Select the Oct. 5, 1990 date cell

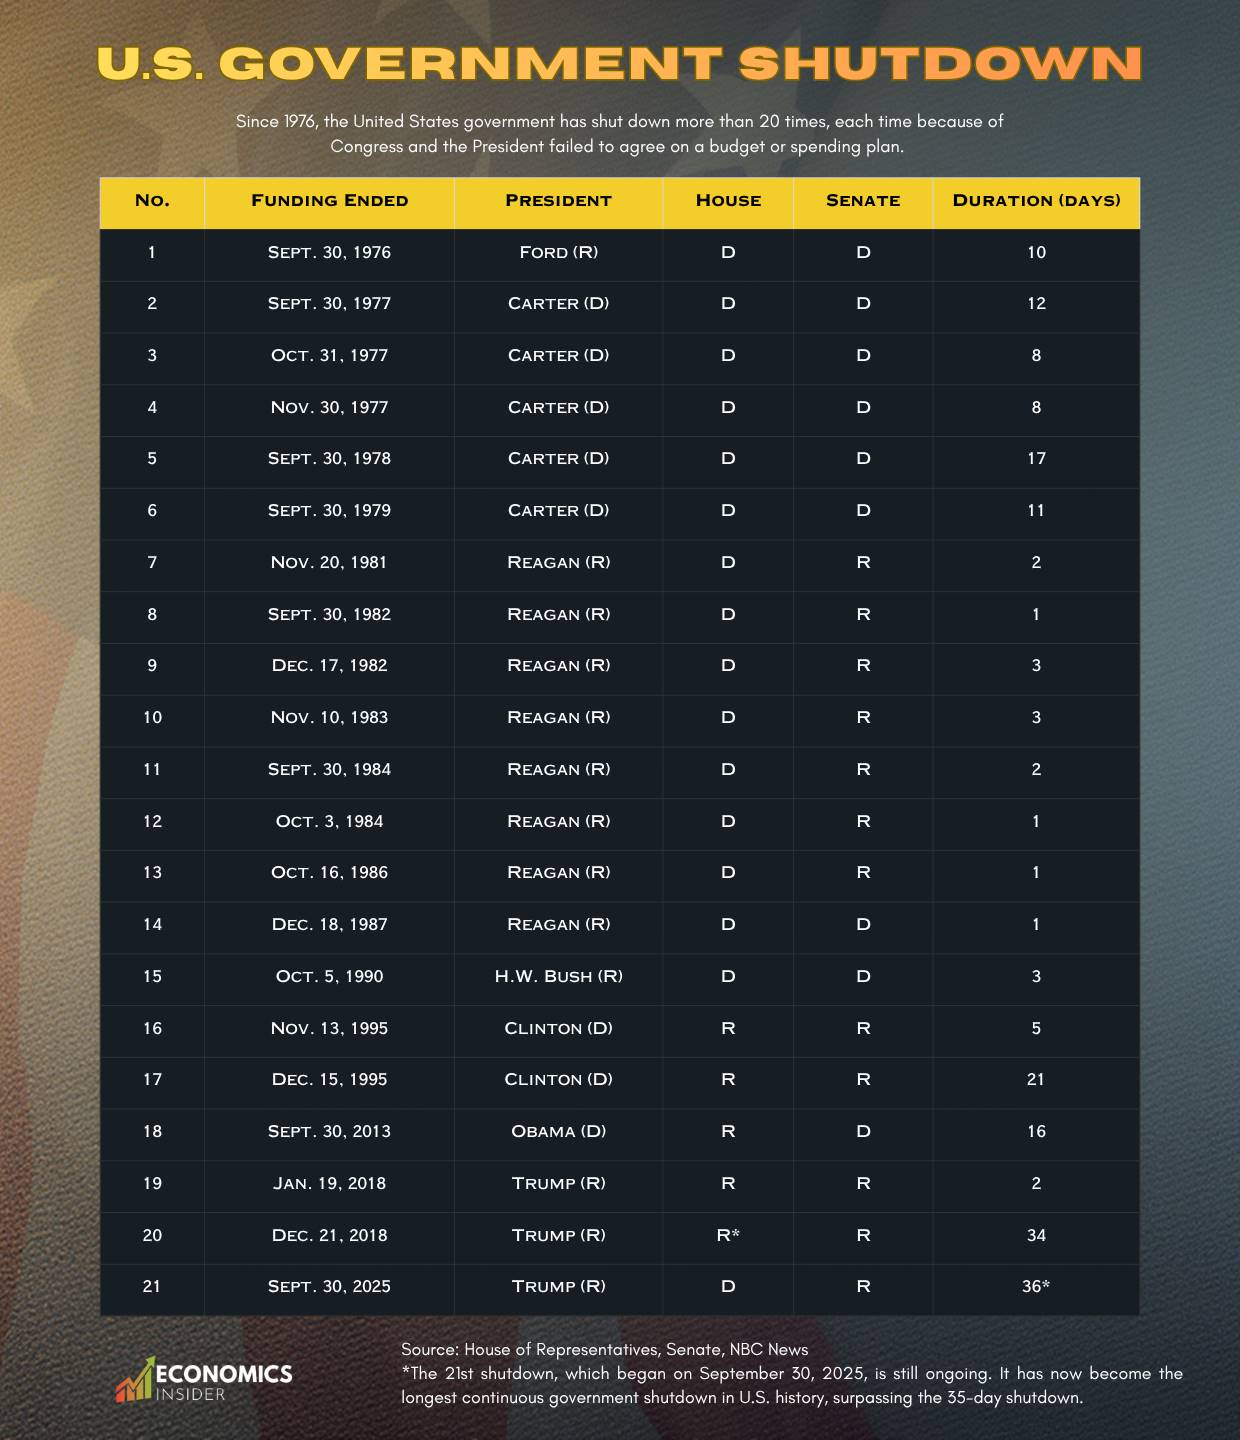329,977
